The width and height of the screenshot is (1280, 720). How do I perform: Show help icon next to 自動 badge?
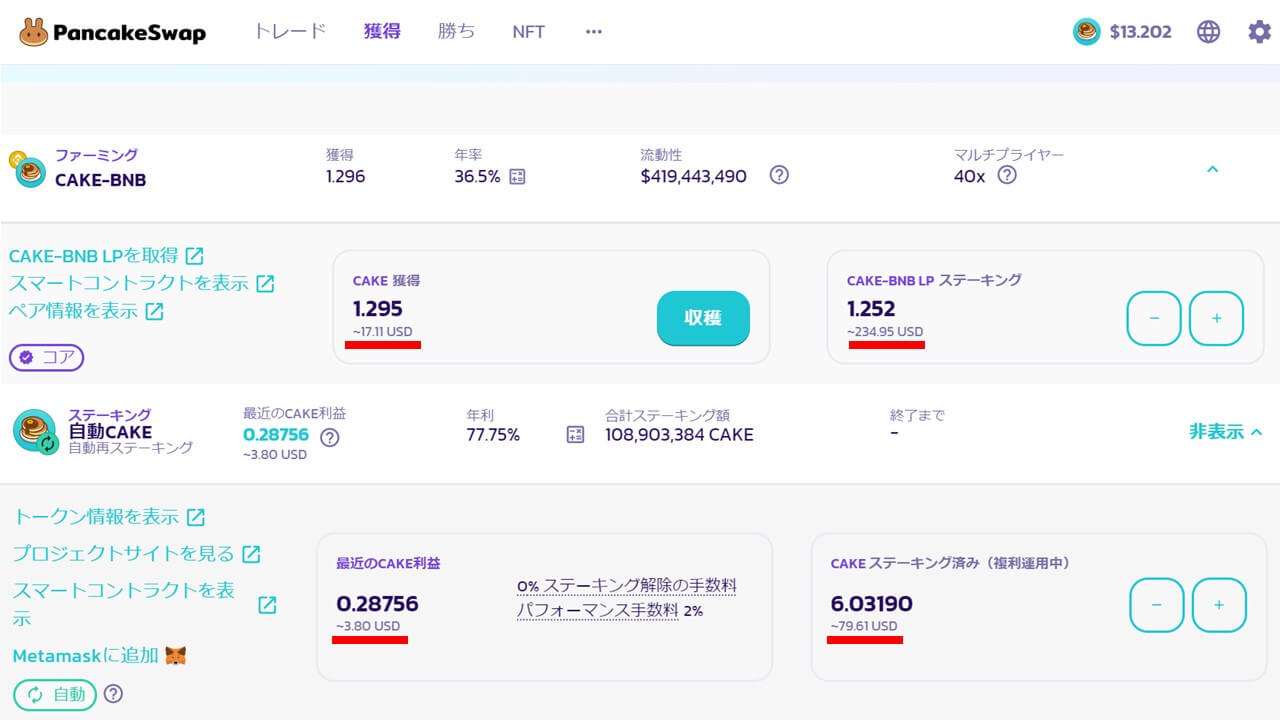(113, 693)
